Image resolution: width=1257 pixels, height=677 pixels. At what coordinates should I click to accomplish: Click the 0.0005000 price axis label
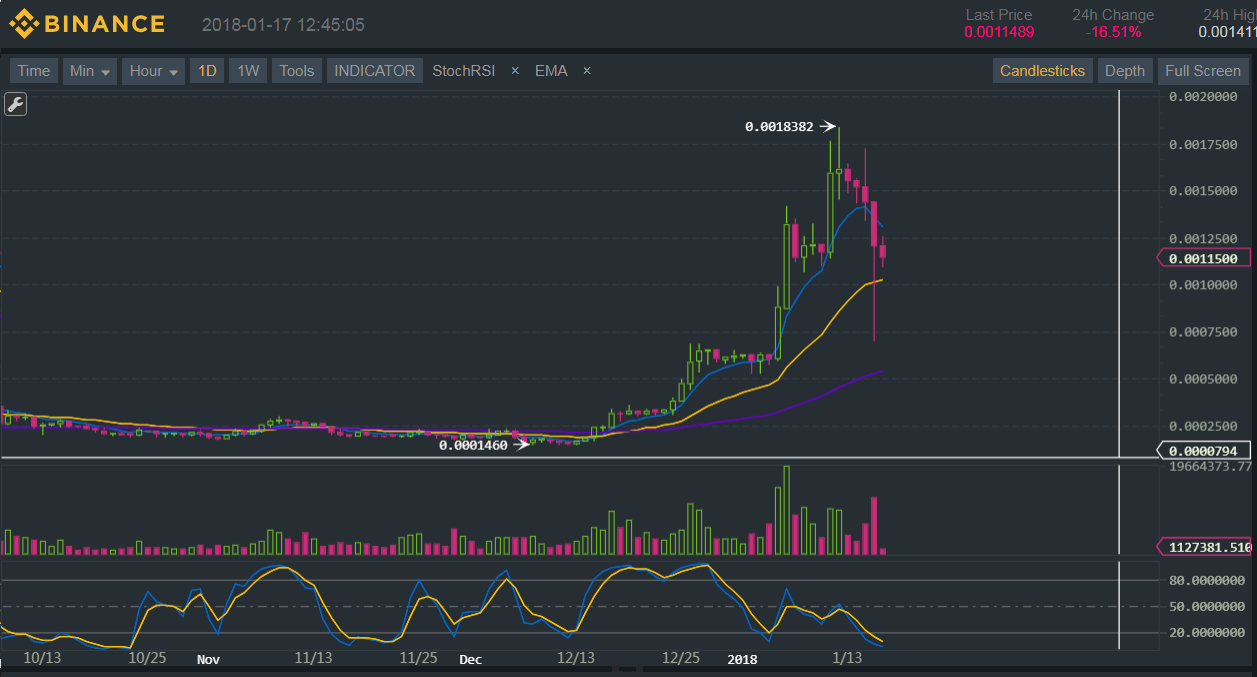[x=1203, y=379]
